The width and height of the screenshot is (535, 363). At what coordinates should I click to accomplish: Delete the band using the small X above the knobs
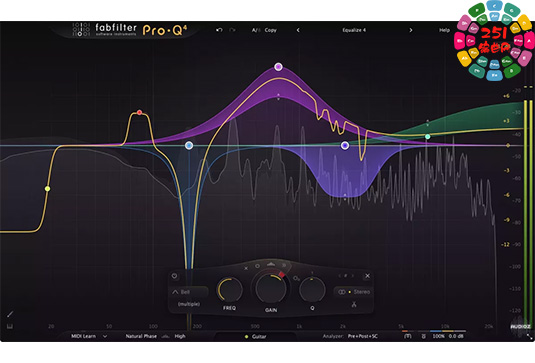tap(246, 268)
